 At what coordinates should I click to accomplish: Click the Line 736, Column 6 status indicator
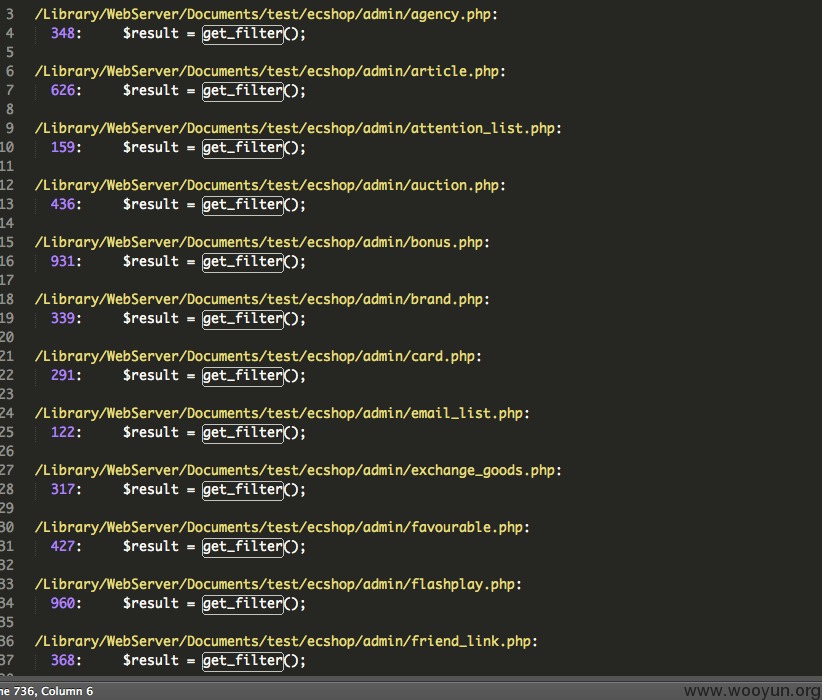(x=46, y=691)
